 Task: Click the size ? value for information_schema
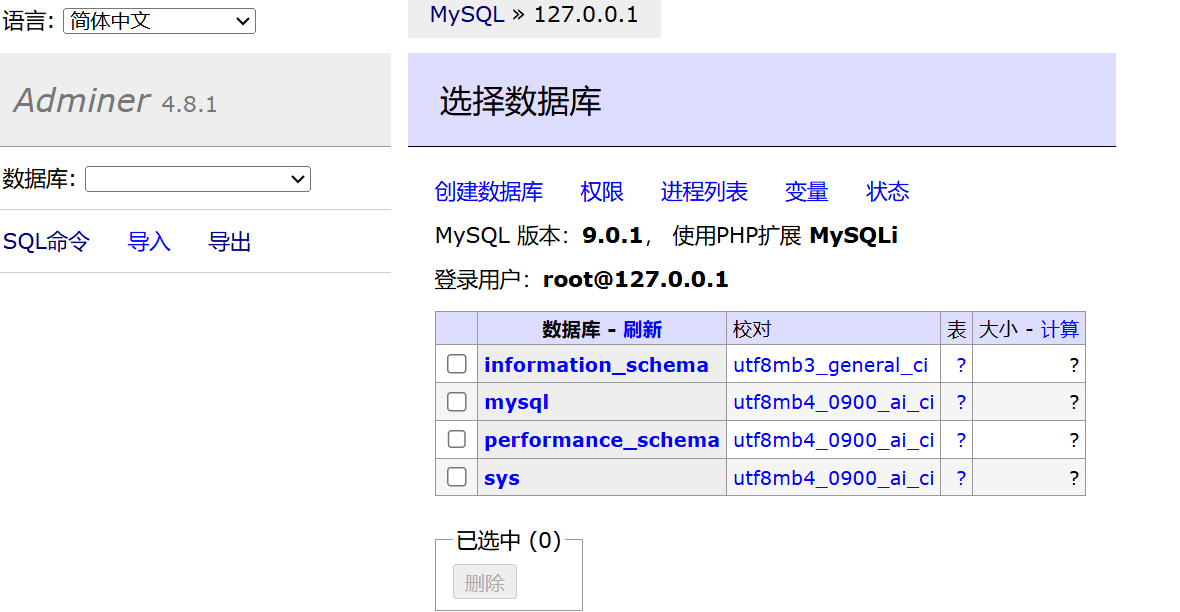click(1074, 365)
